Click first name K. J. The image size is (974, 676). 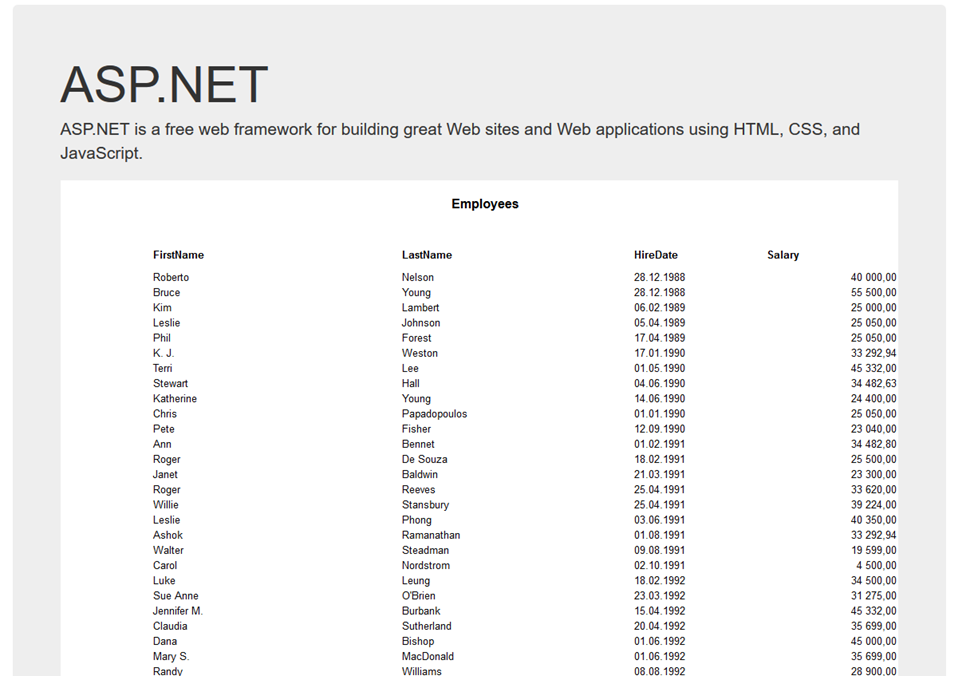[163, 353]
